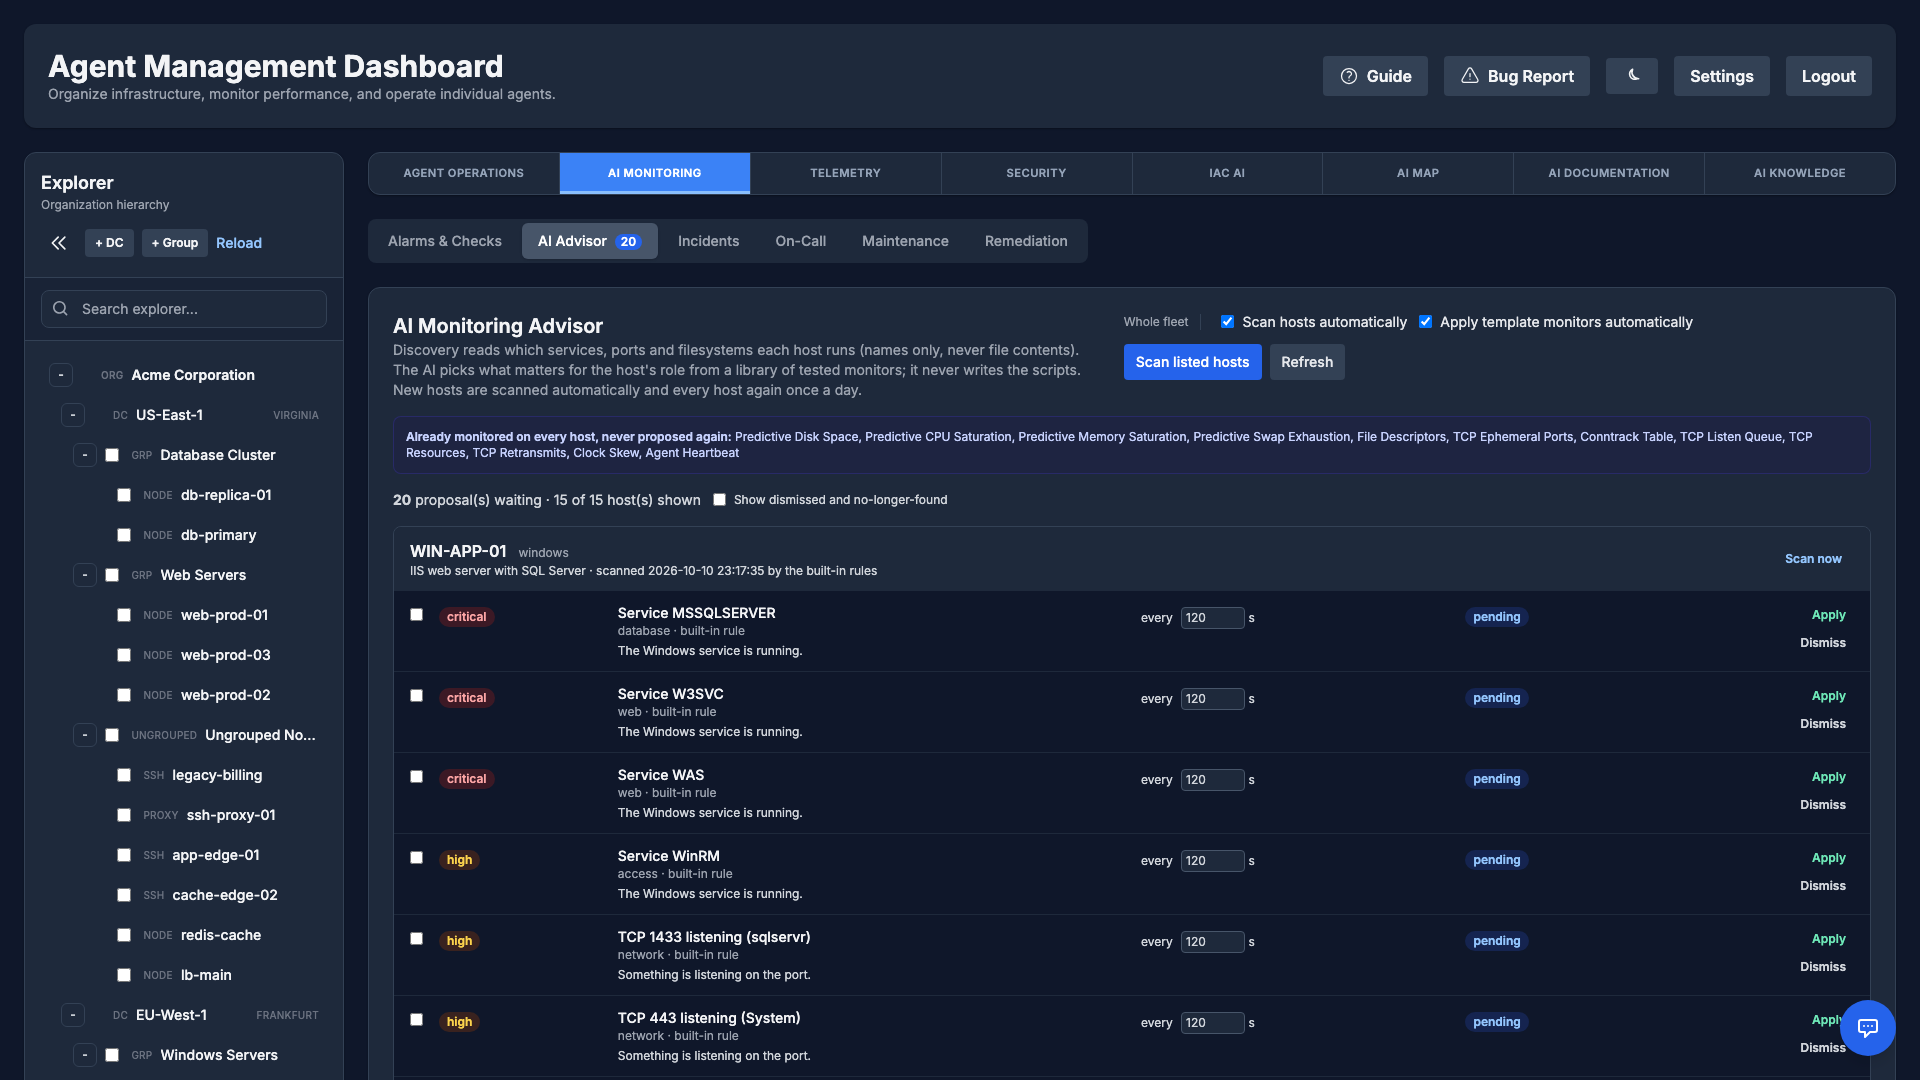Focus the Search explorer input field
Screen dimensions: 1920x1080
tap(184, 309)
